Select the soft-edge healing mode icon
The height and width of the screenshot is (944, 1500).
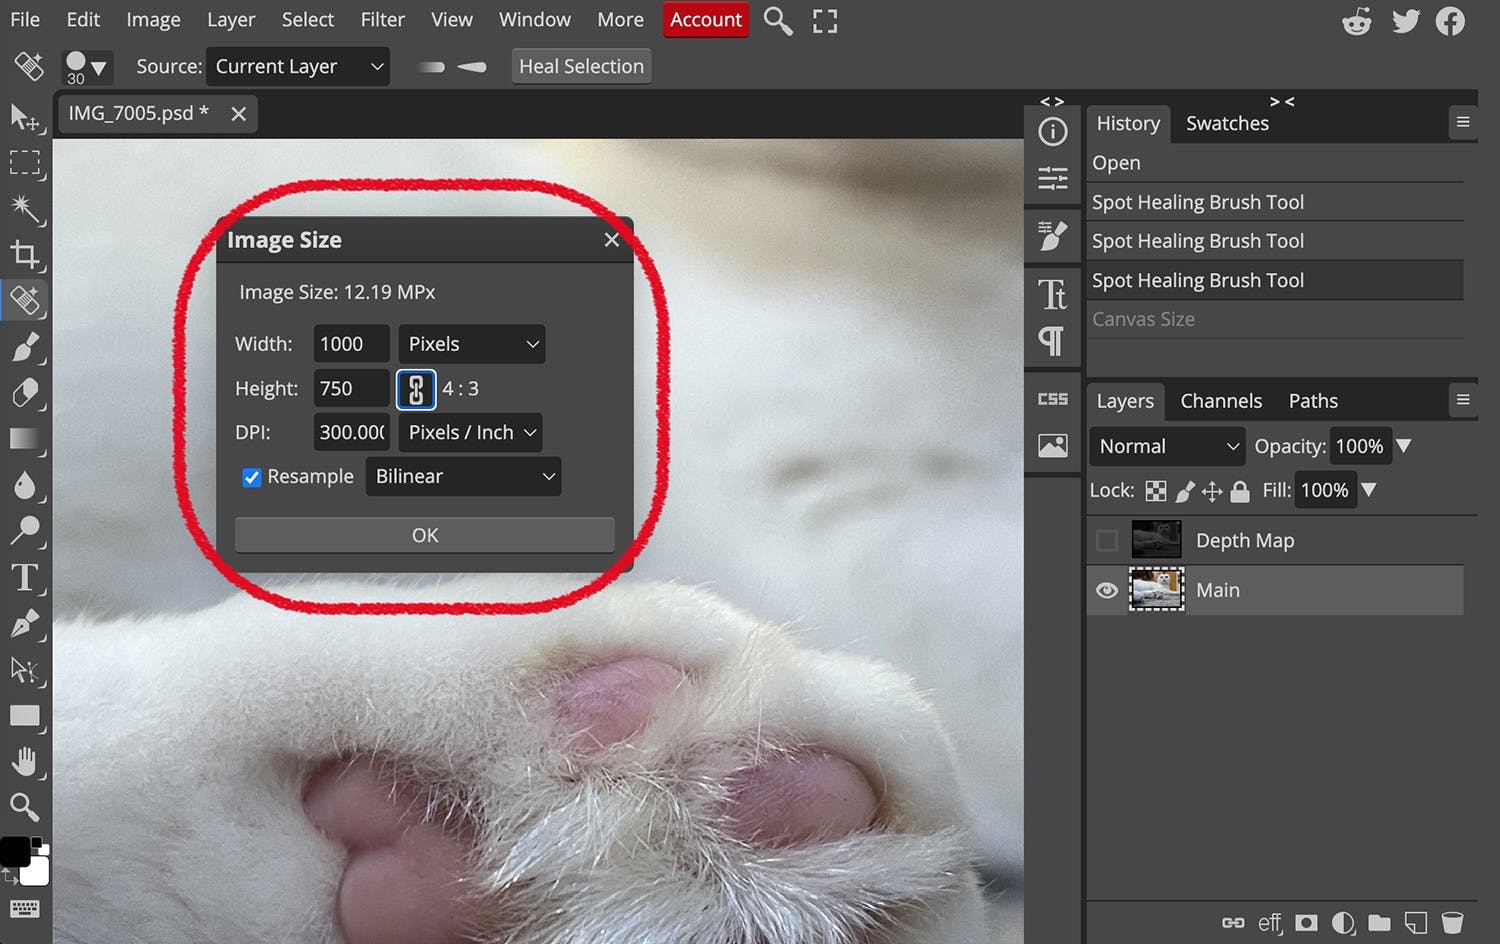pos(431,67)
